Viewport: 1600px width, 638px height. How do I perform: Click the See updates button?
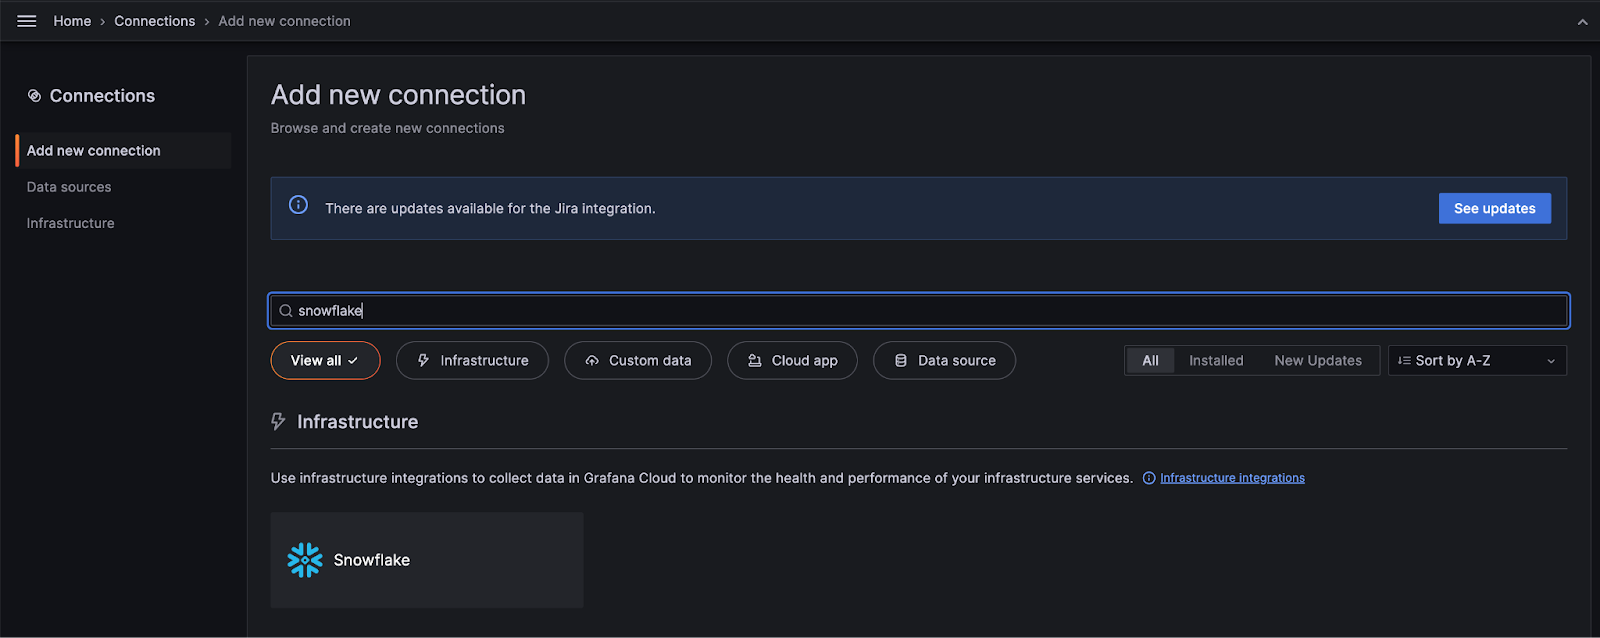tap(1495, 208)
